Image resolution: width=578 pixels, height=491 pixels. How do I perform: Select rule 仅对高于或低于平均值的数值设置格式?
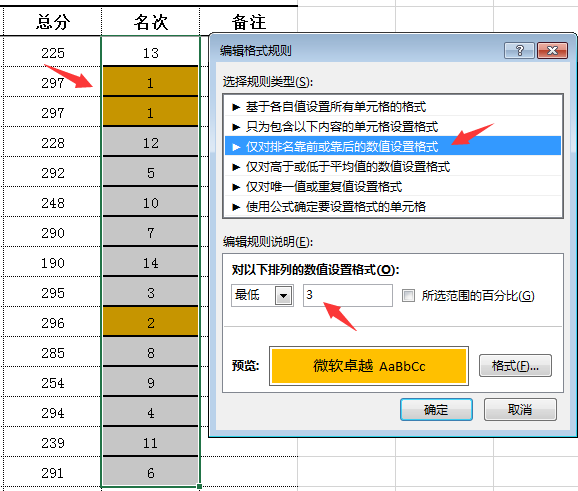393,167
